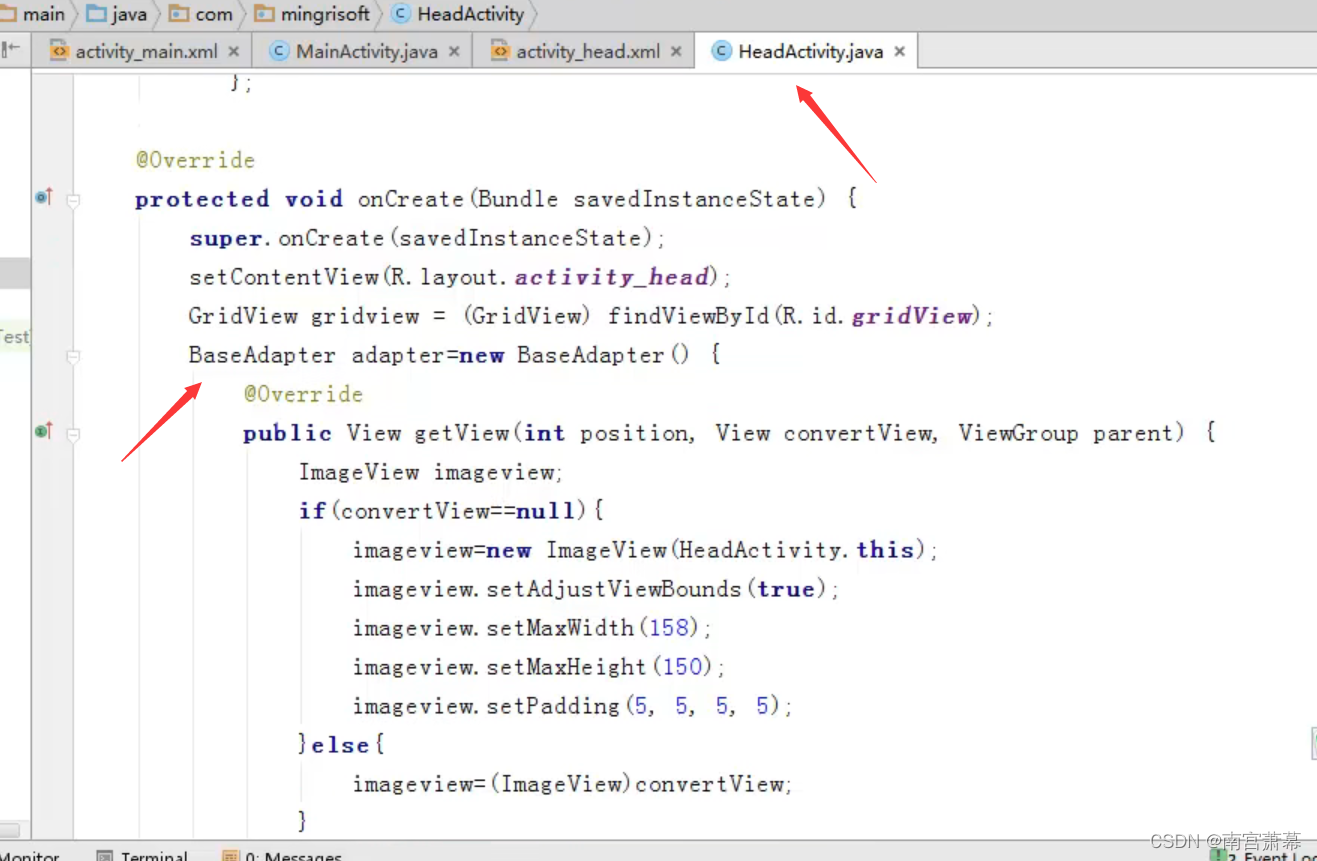Click the ImageView imageview declaration
The height and width of the screenshot is (861, 1317).
click(431, 472)
